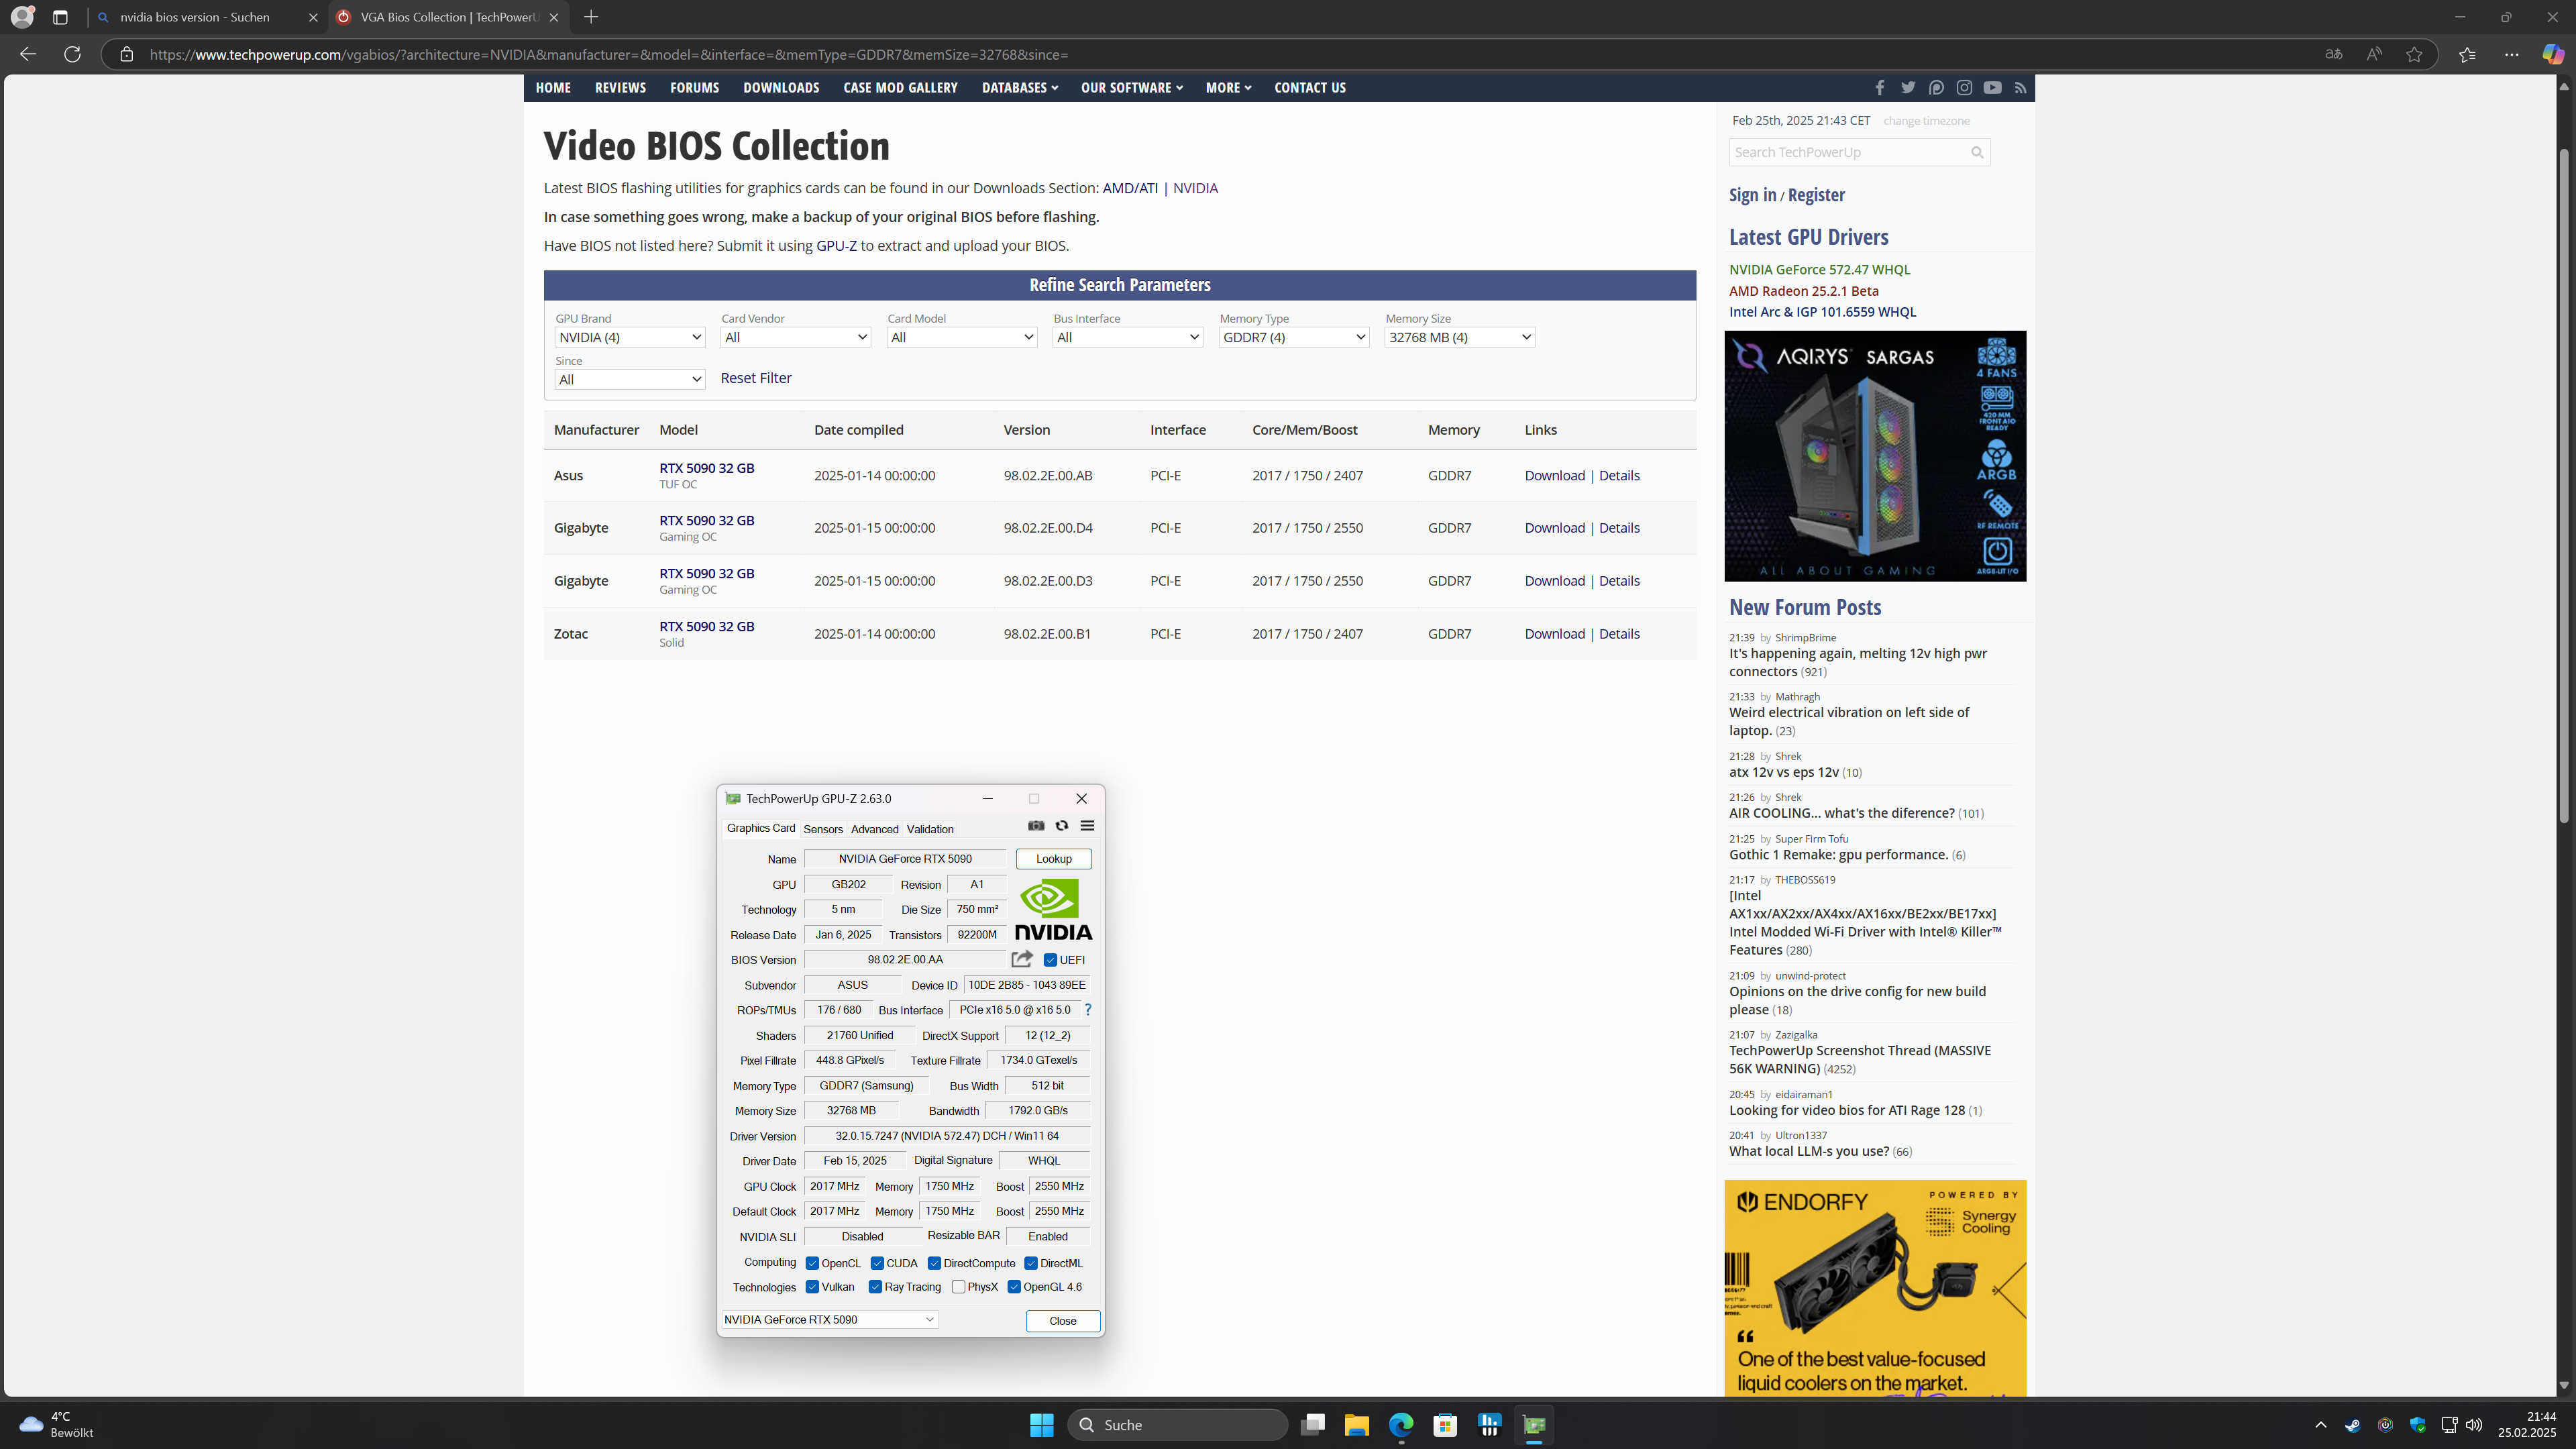Add page to favorites star icon
Screen dimensions: 2576x1449
coord(2414,55)
